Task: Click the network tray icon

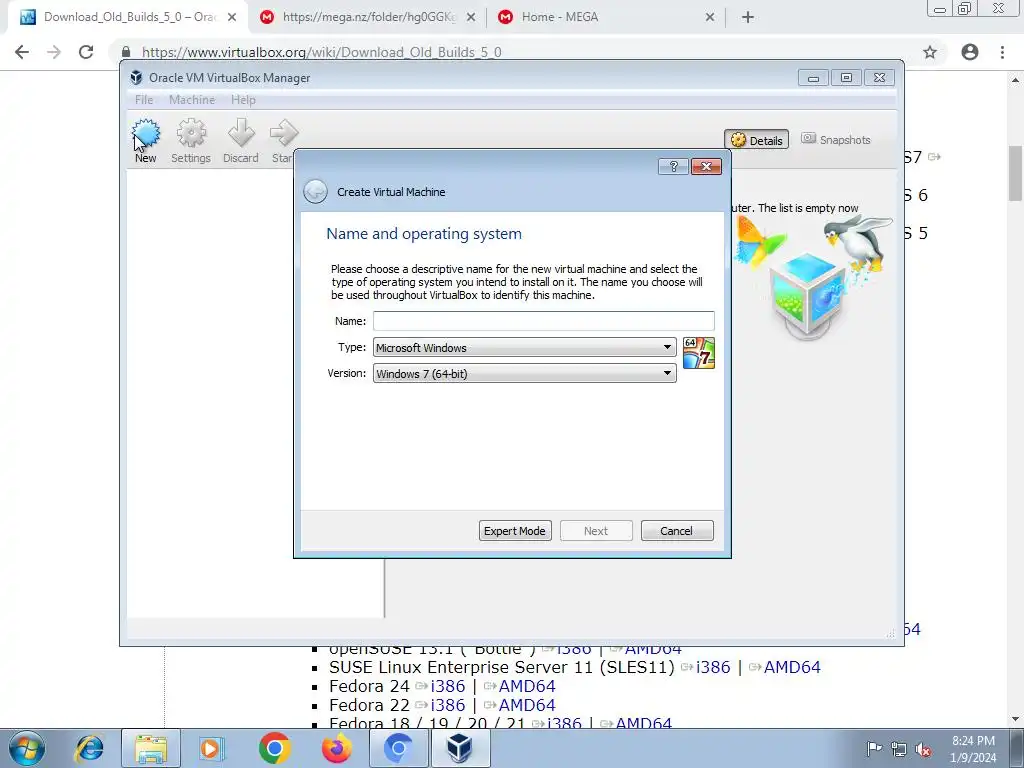Action: pyautogui.click(x=899, y=750)
